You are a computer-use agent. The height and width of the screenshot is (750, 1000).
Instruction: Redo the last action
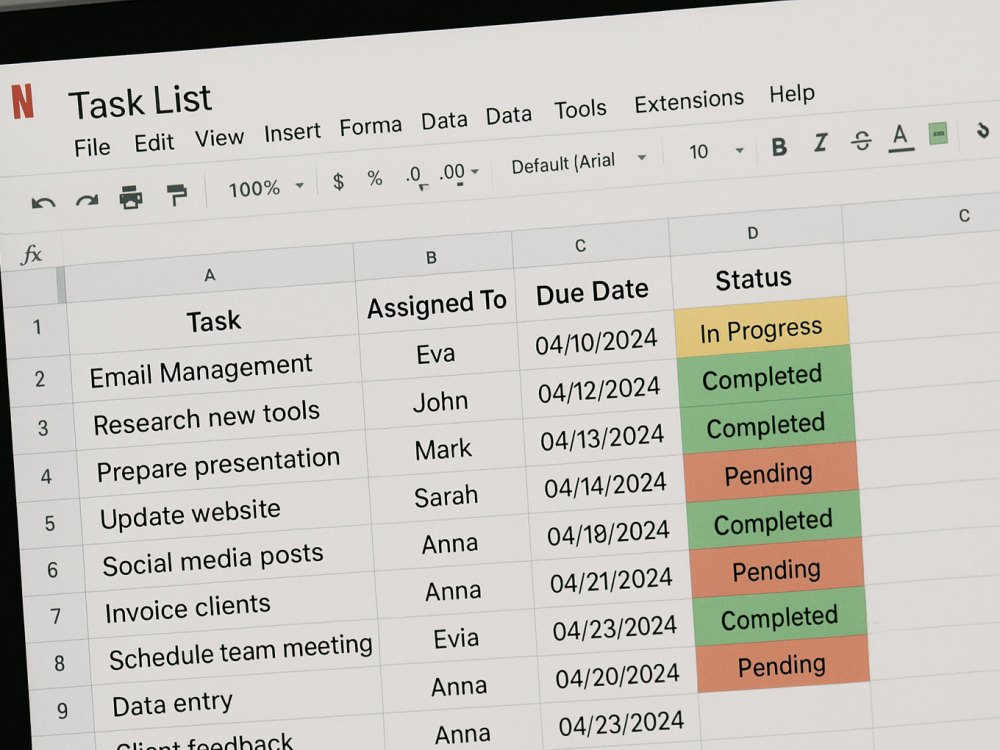pyautogui.click(x=87, y=201)
